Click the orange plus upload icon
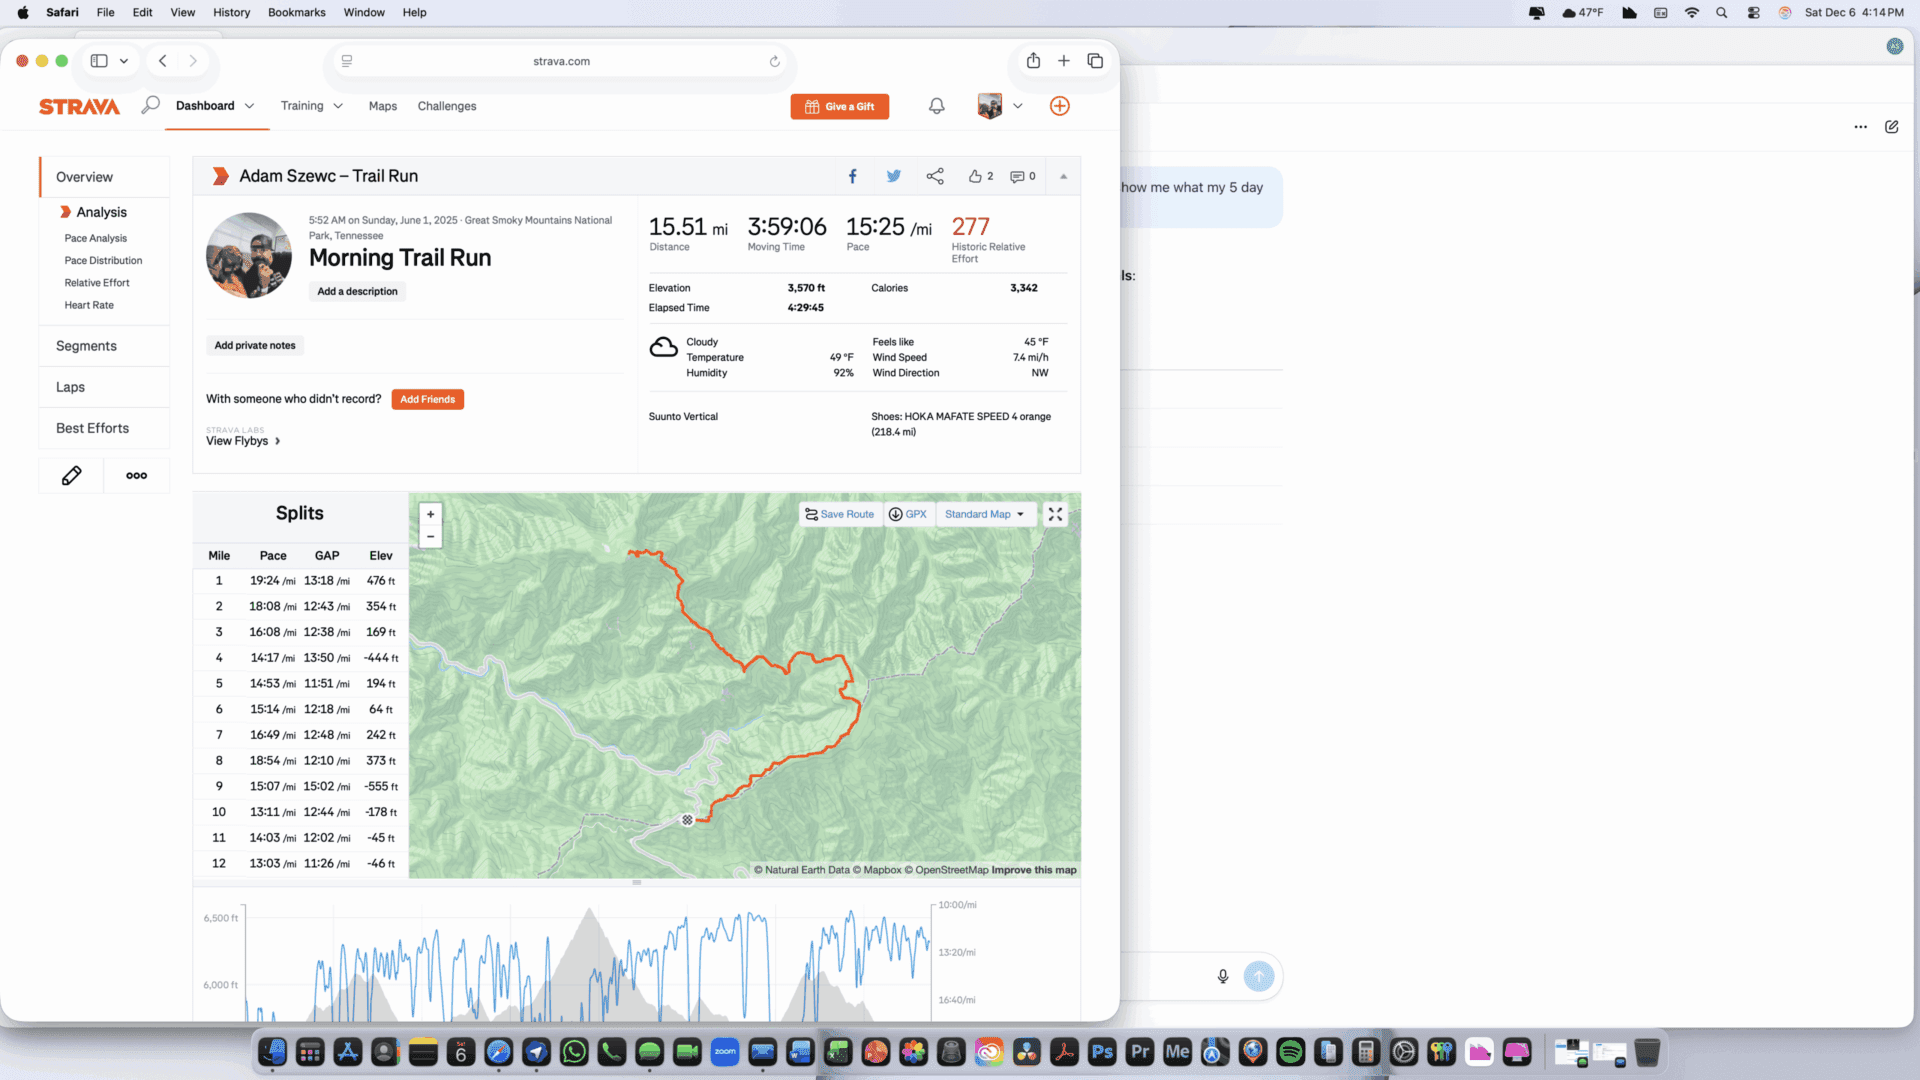 (1059, 106)
